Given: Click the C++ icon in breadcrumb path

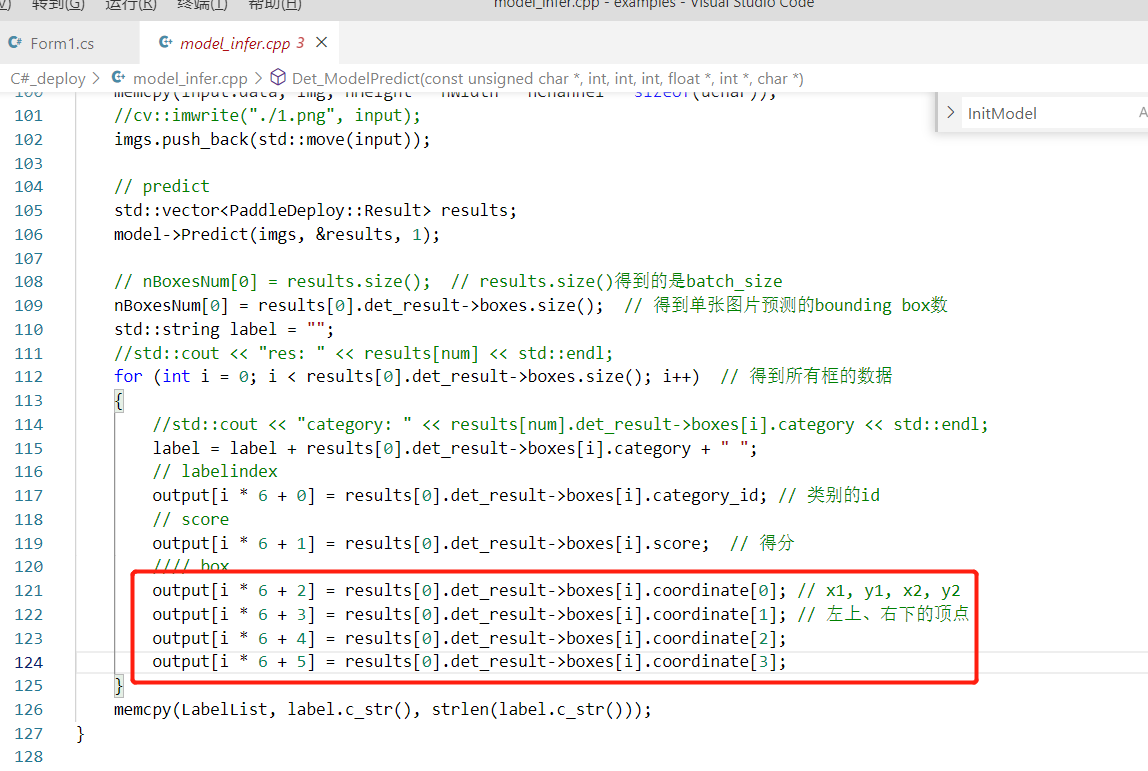Looking at the screenshot, I should [x=119, y=77].
